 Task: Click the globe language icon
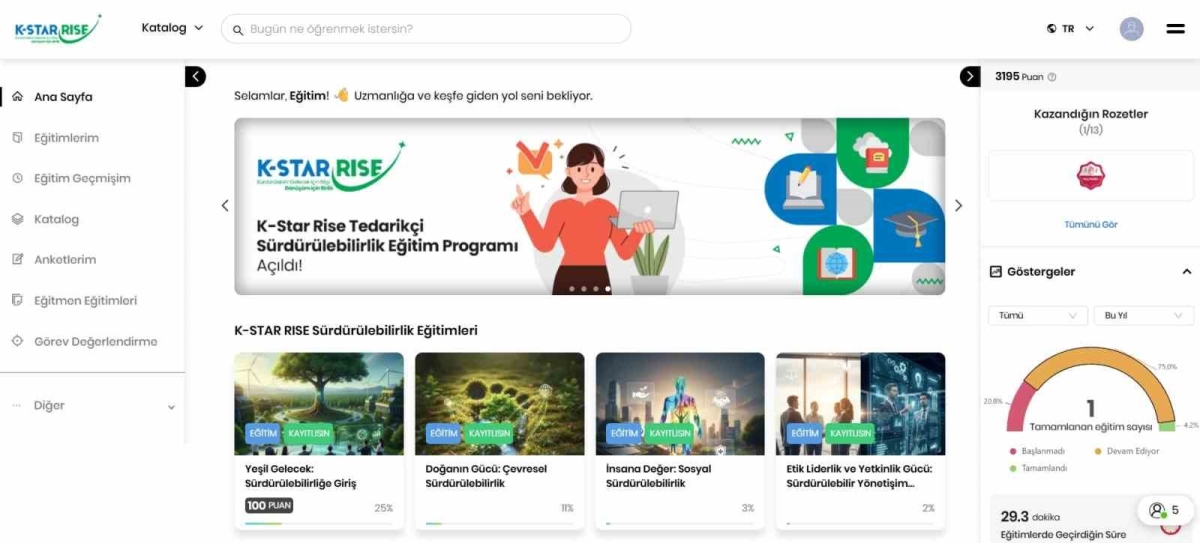[x=1052, y=29]
